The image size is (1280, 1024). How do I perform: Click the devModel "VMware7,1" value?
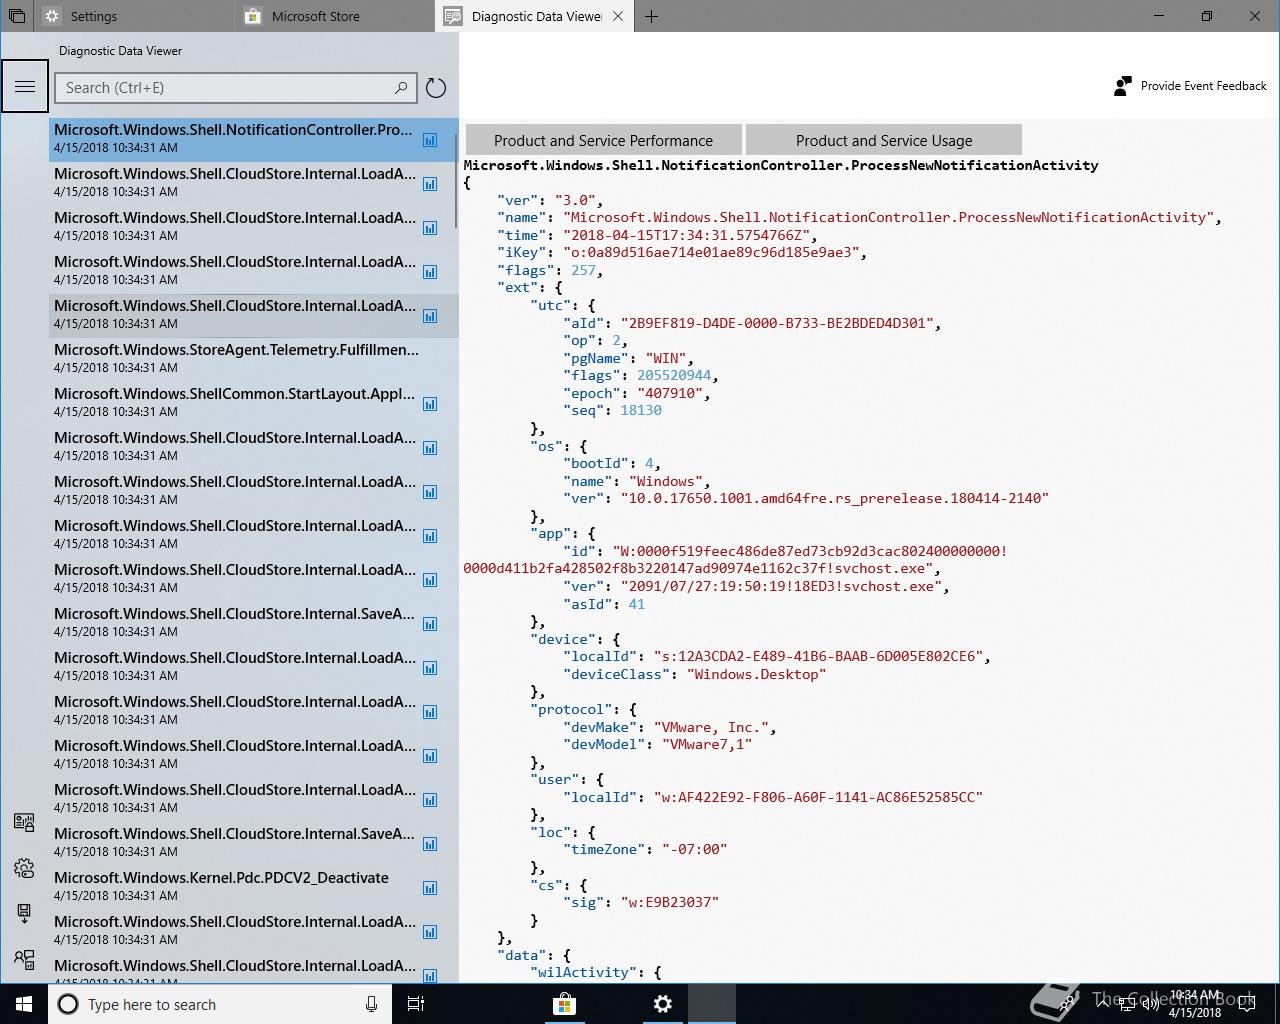coord(707,744)
